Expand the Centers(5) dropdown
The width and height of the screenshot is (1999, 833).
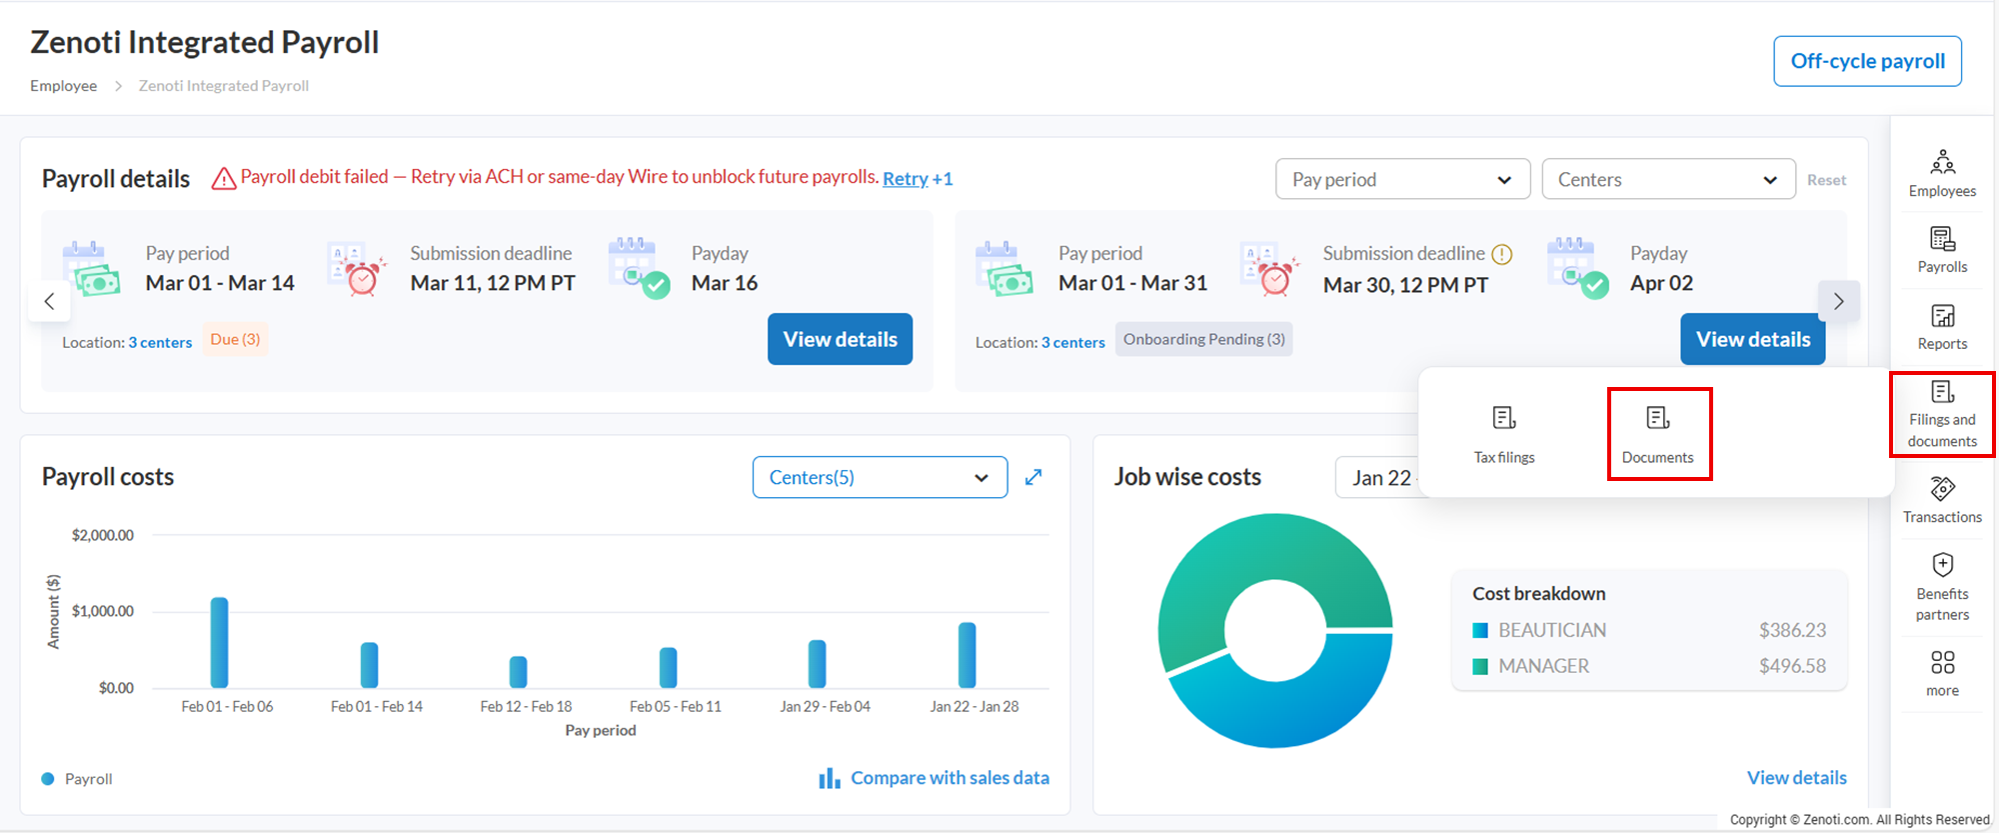coord(879,477)
